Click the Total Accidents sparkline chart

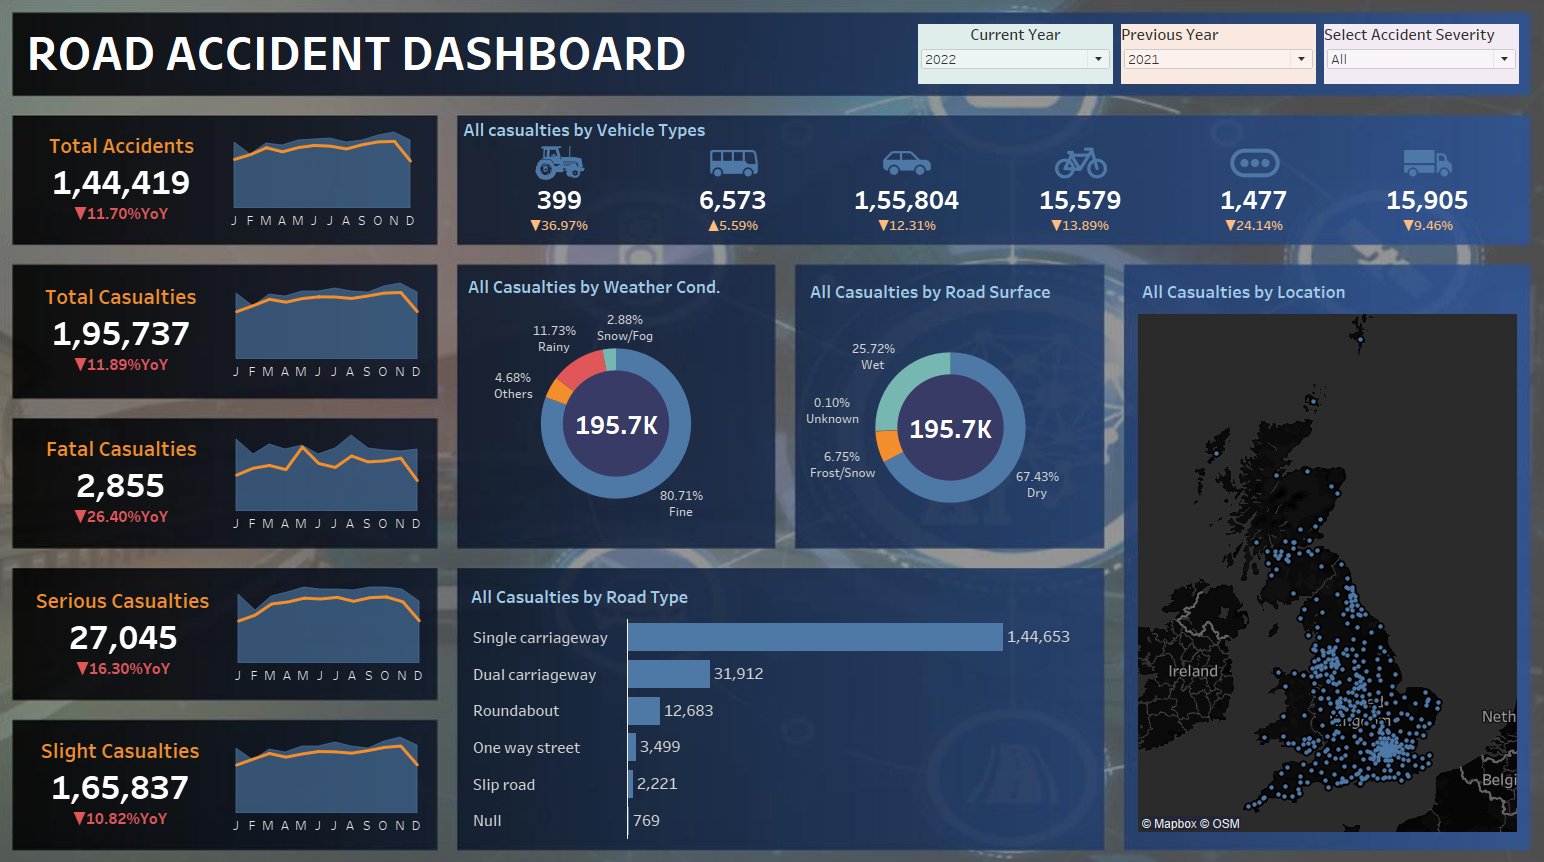322,170
